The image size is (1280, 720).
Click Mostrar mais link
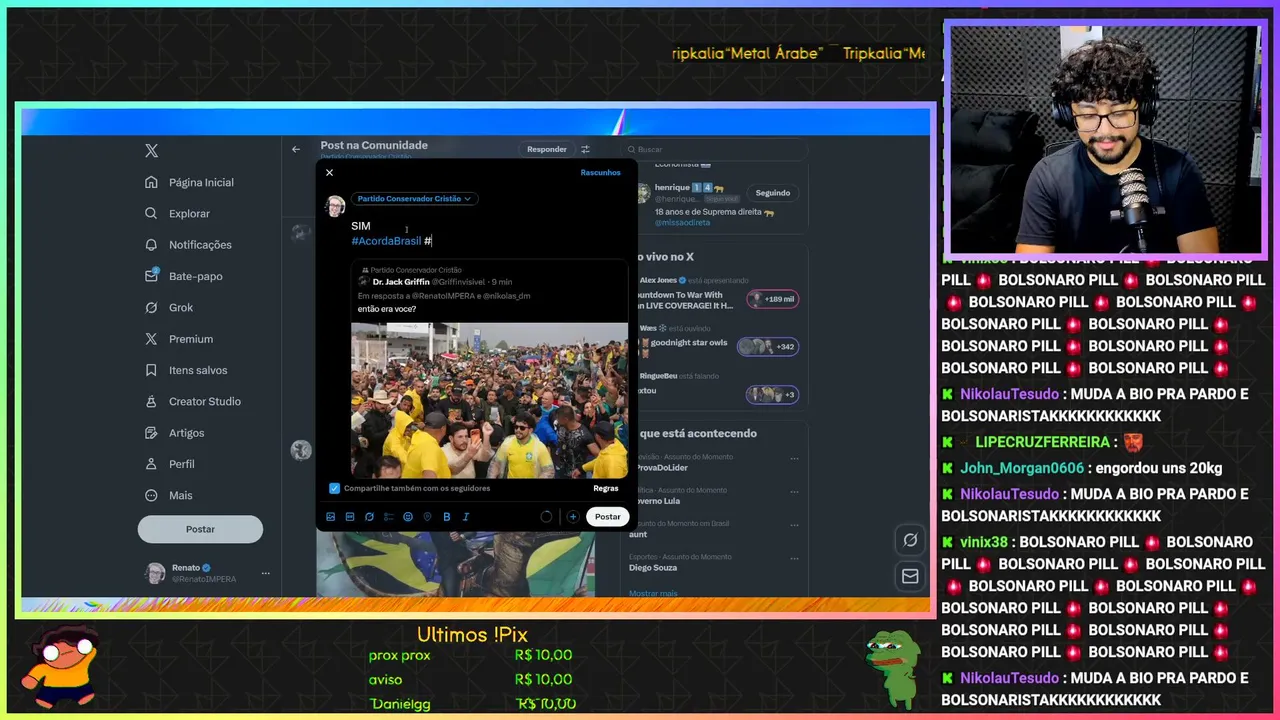pos(653,593)
